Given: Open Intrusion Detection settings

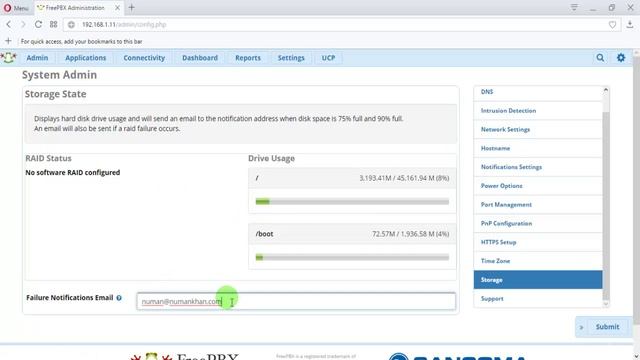Looking at the screenshot, I should pyautogui.click(x=538, y=111).
